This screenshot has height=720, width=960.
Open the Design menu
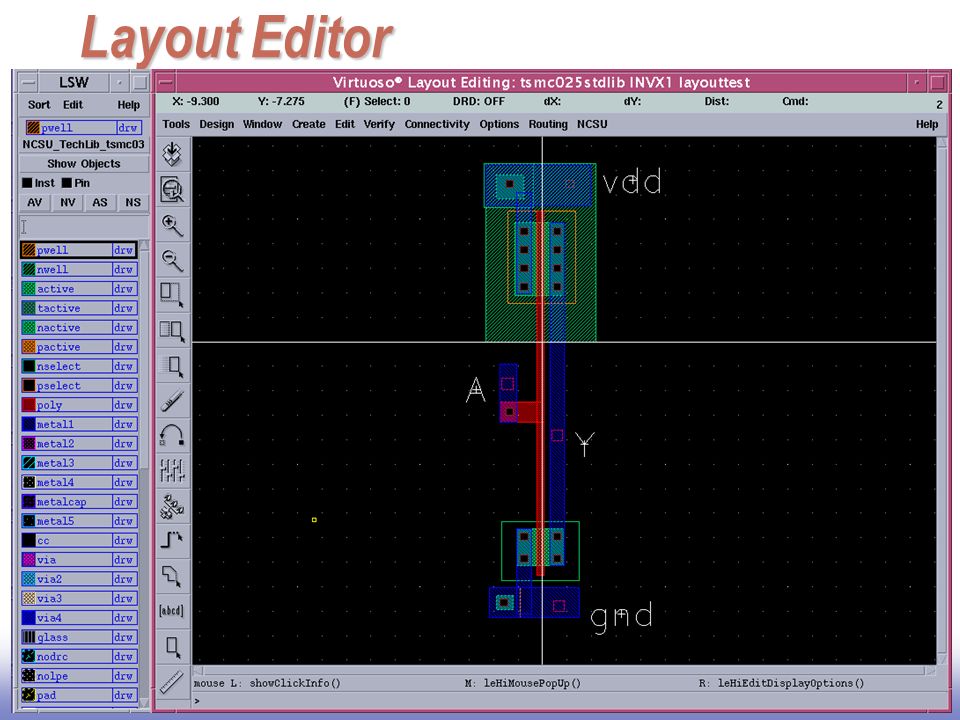tap(217, 124)
